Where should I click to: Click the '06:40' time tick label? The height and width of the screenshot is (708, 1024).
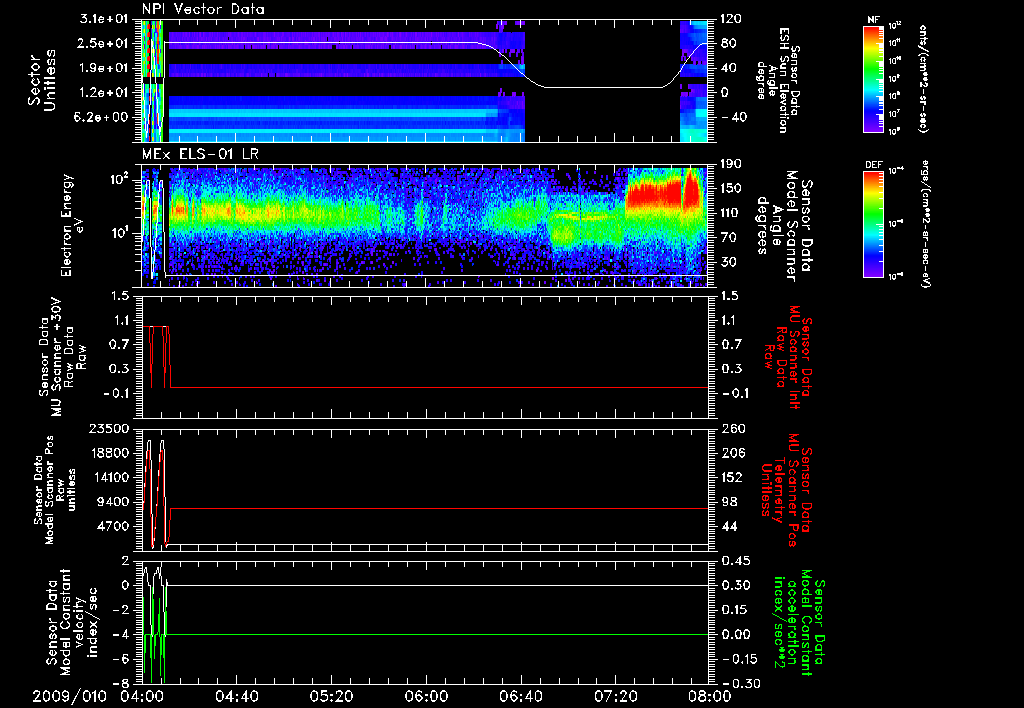pos(520,696)
